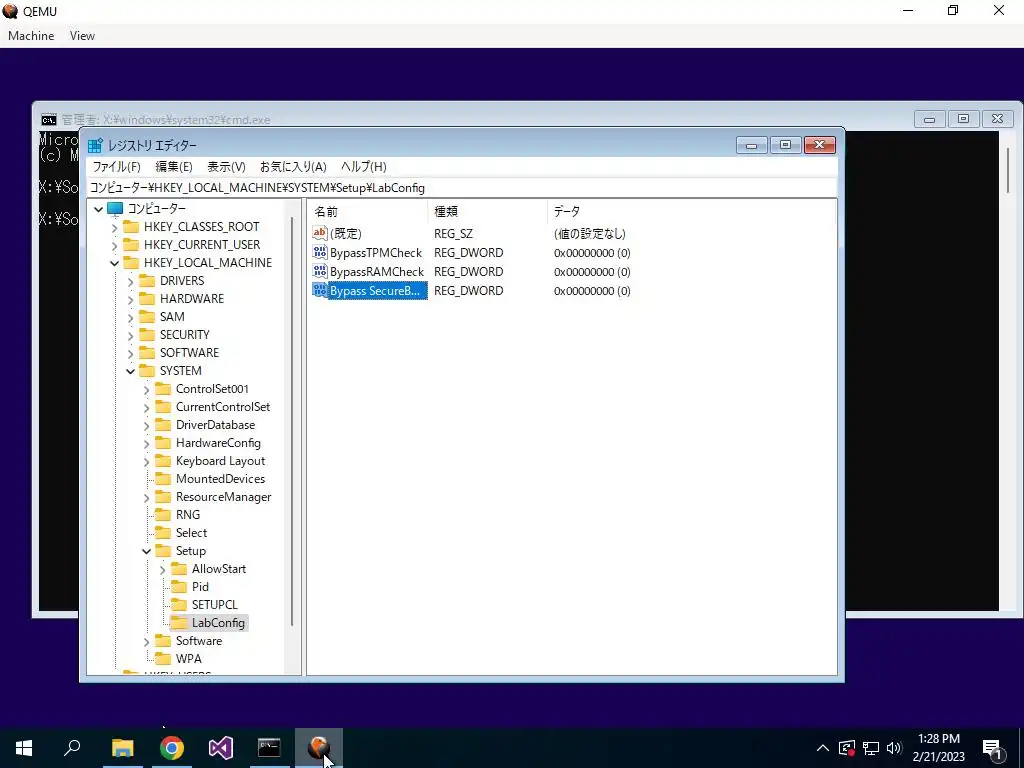
Task: Sort values by 名前 column header
Action: click(368, 212)
